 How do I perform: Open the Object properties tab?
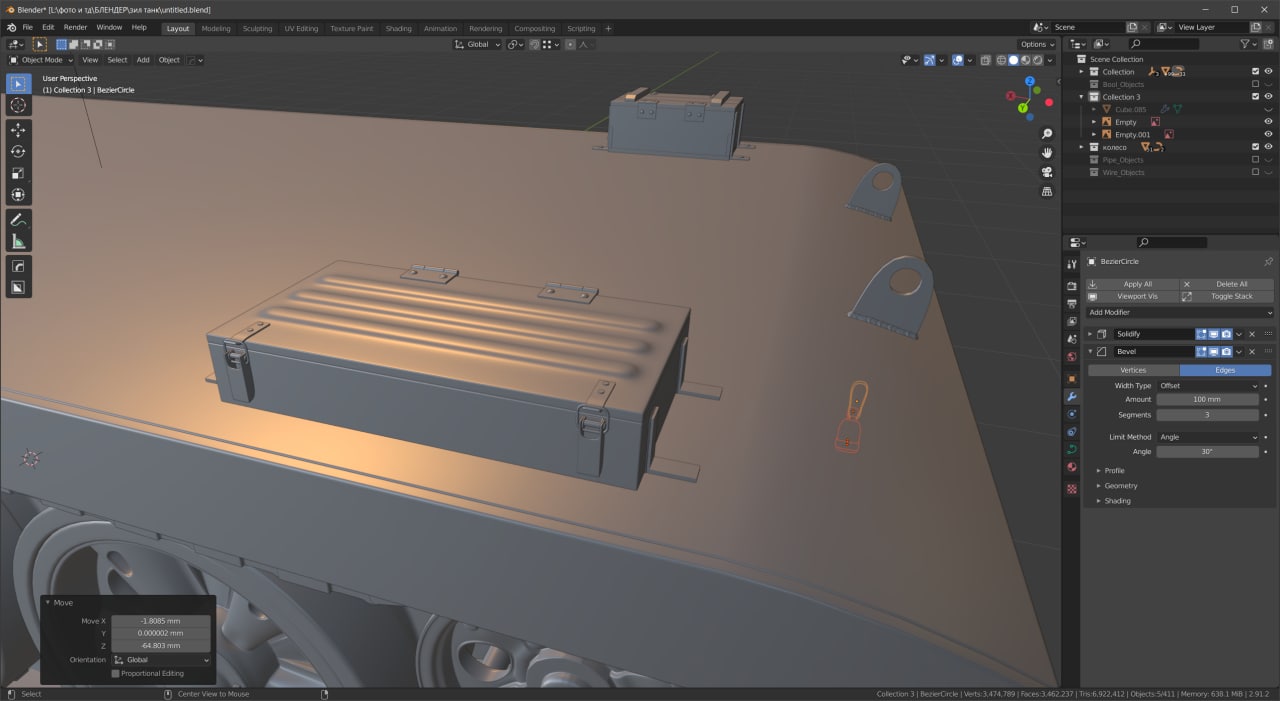click(x=1072, y=379)
